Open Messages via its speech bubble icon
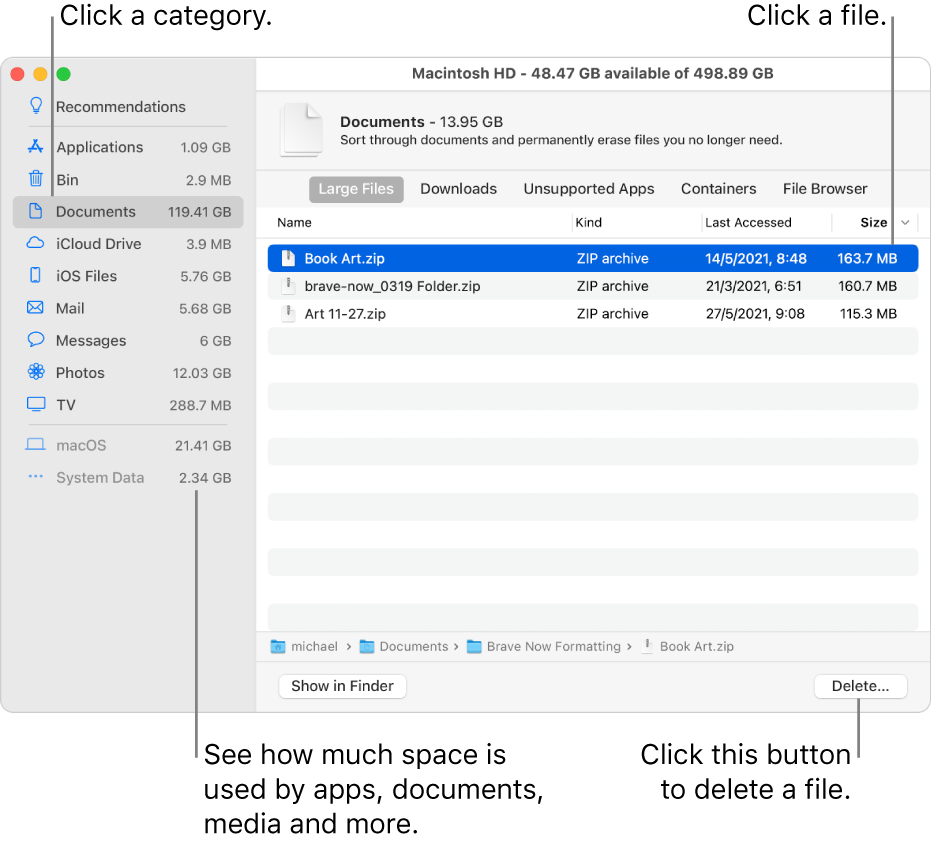 [x=35, y=340]
